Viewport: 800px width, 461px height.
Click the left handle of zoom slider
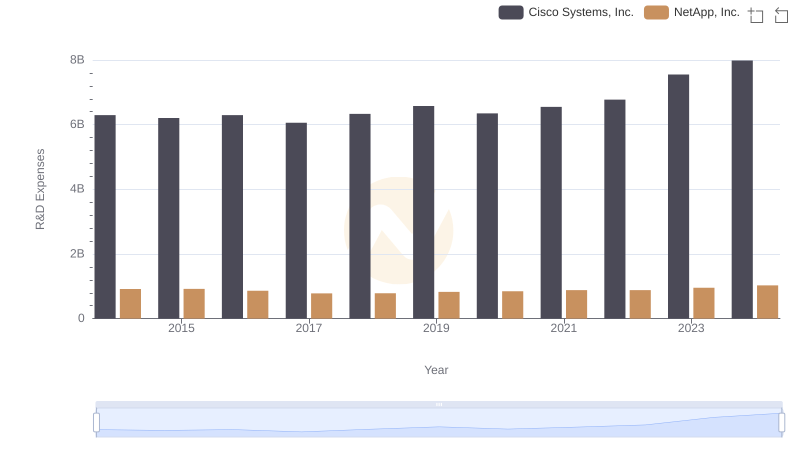[96, 422]
